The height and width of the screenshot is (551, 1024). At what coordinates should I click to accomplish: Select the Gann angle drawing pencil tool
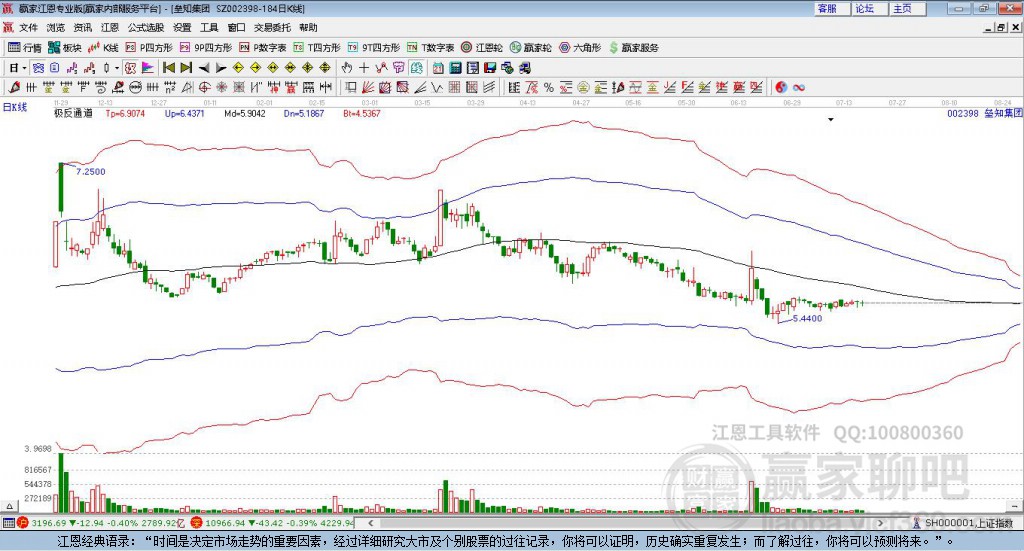click(14, 87)
